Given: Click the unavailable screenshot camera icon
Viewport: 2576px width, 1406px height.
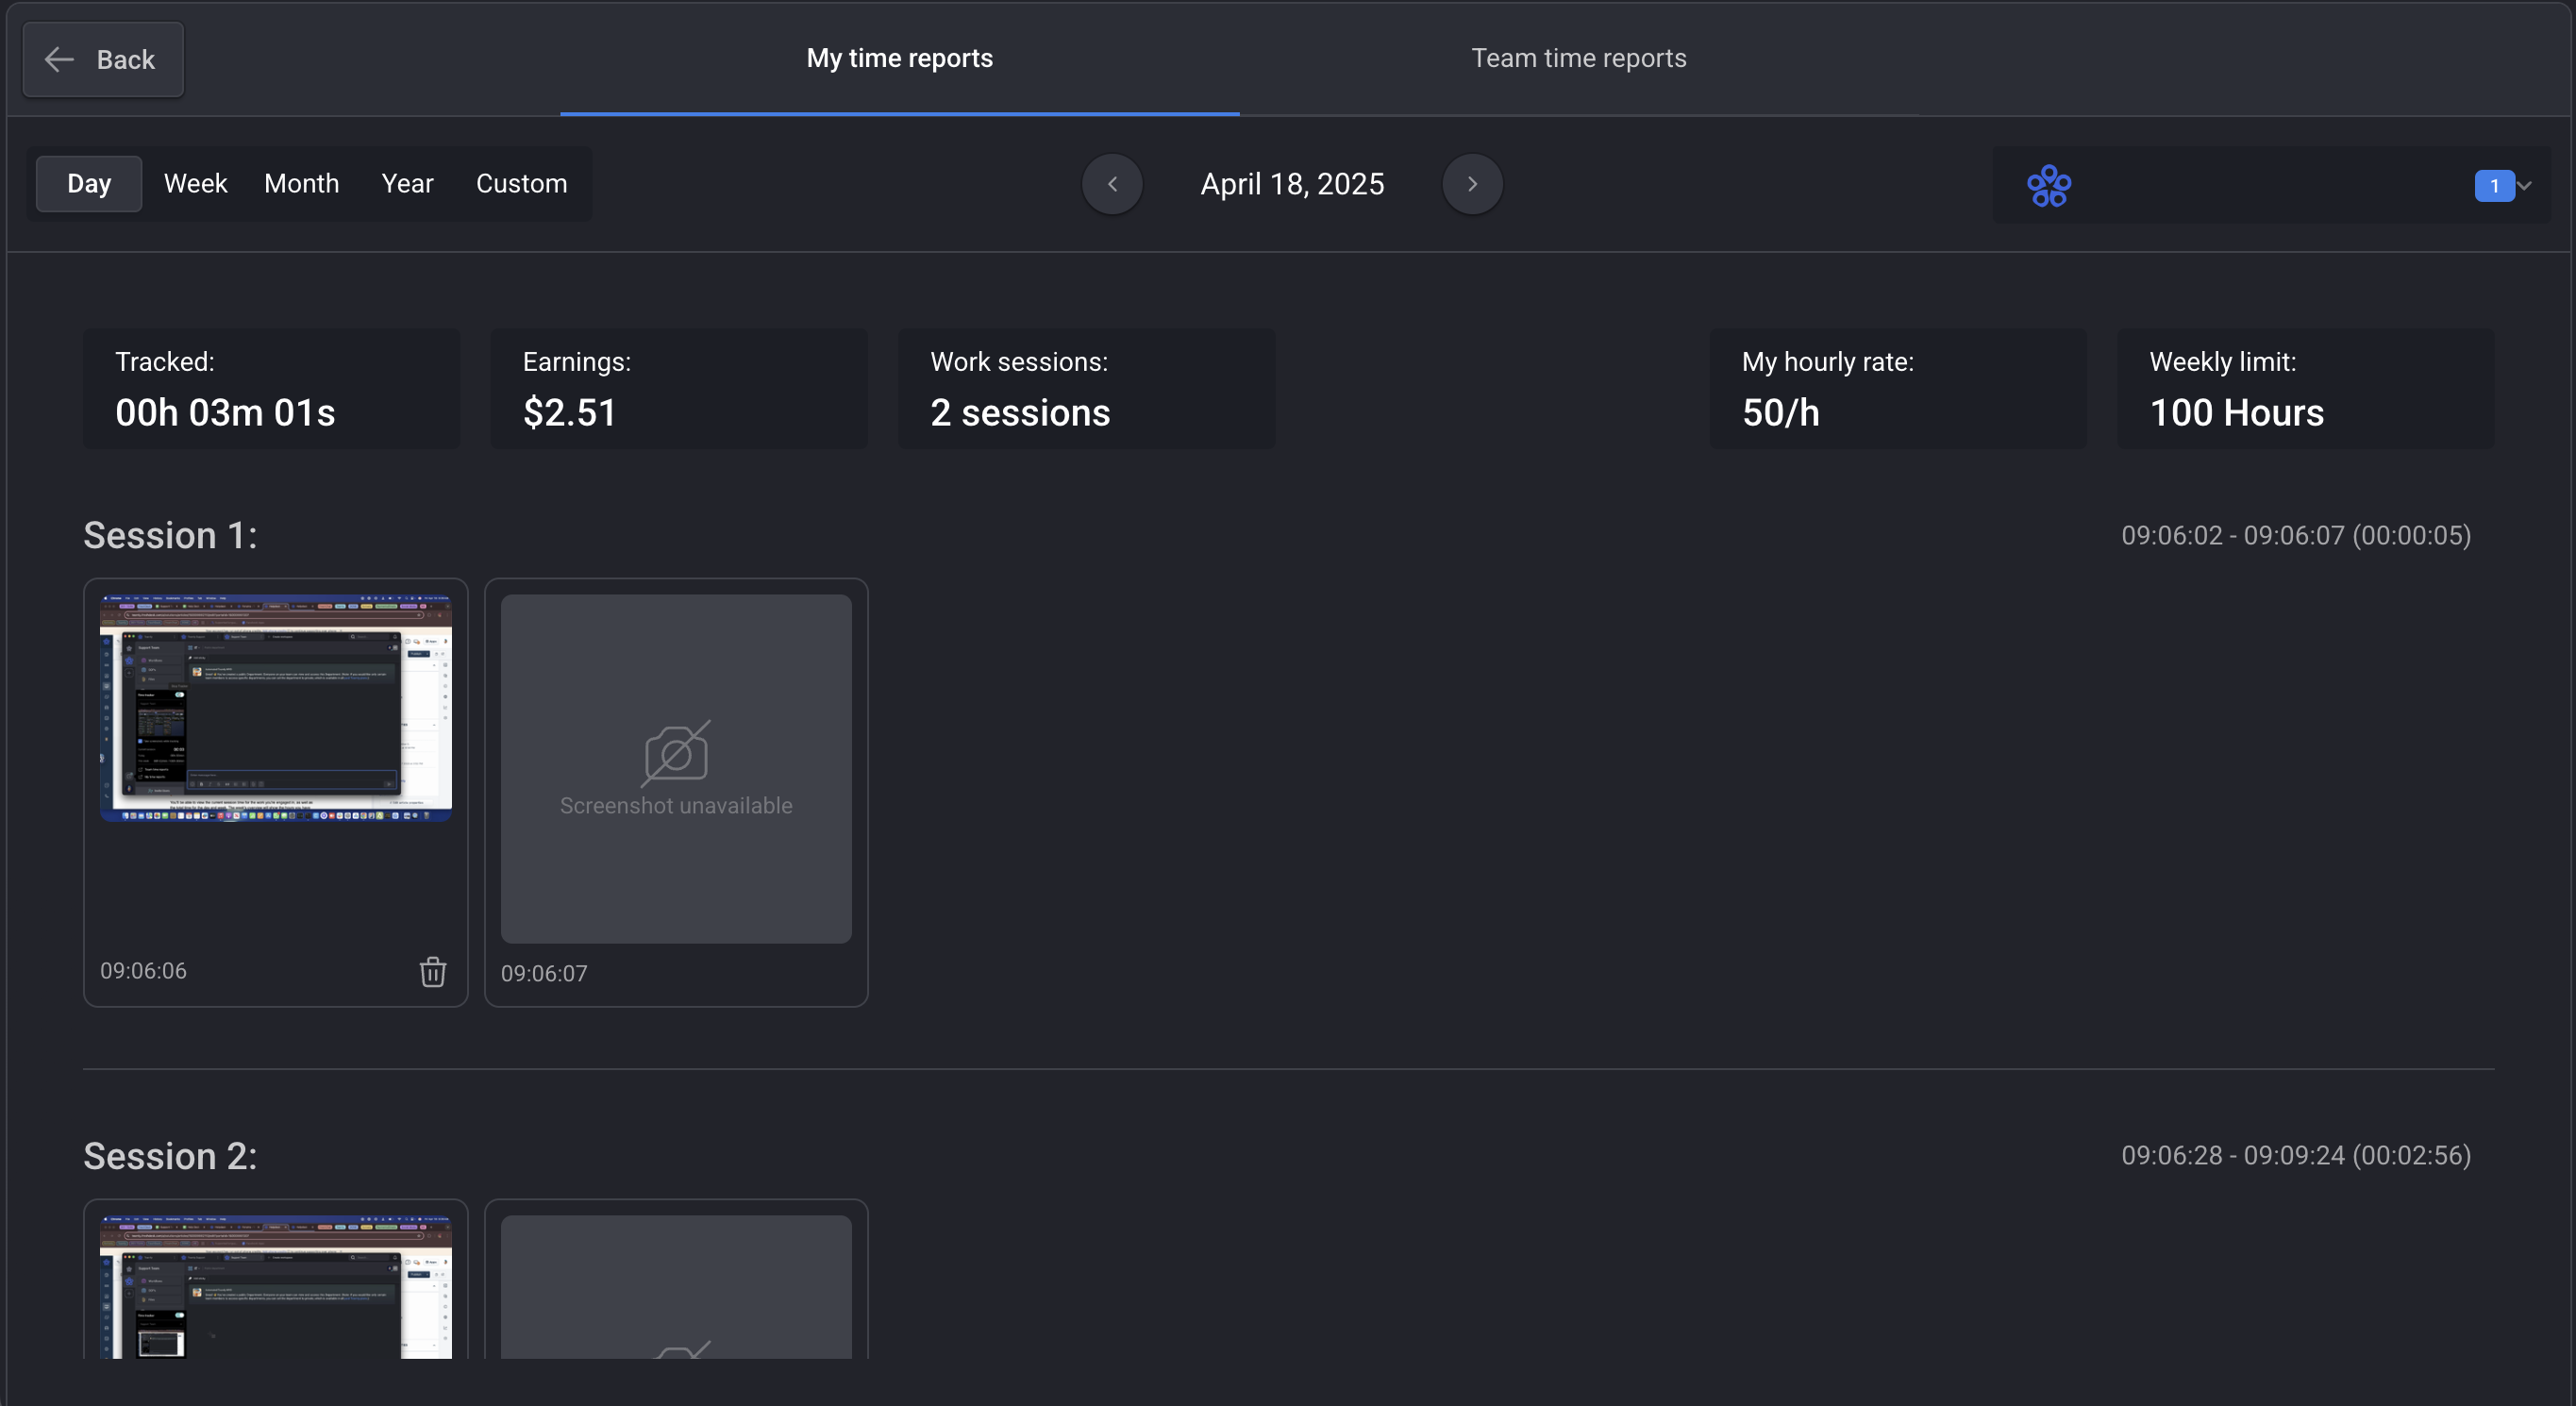Looking at the screenshot, I should coord(676,753).
